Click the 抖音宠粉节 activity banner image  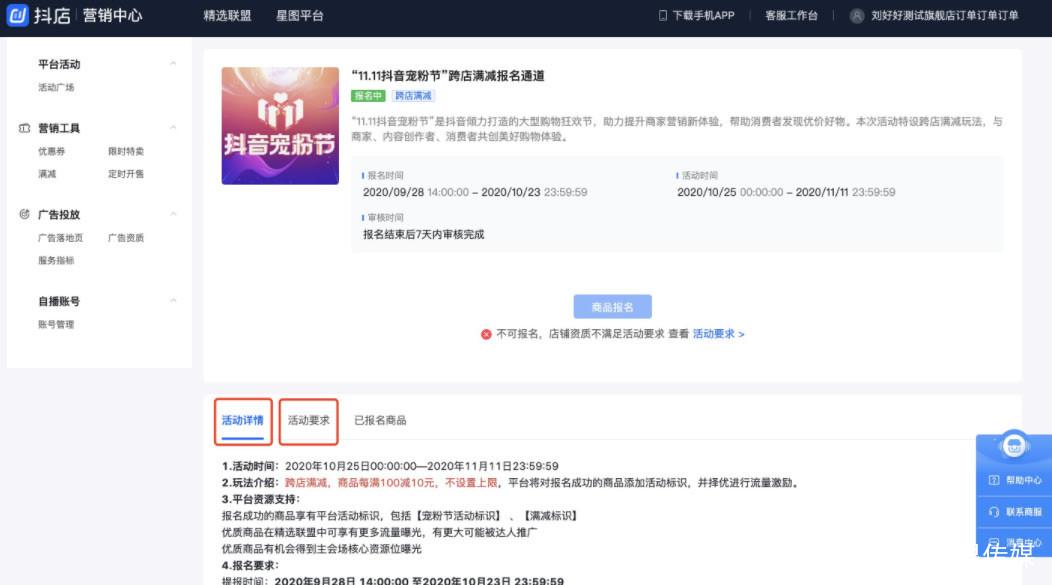coord(280,125)
